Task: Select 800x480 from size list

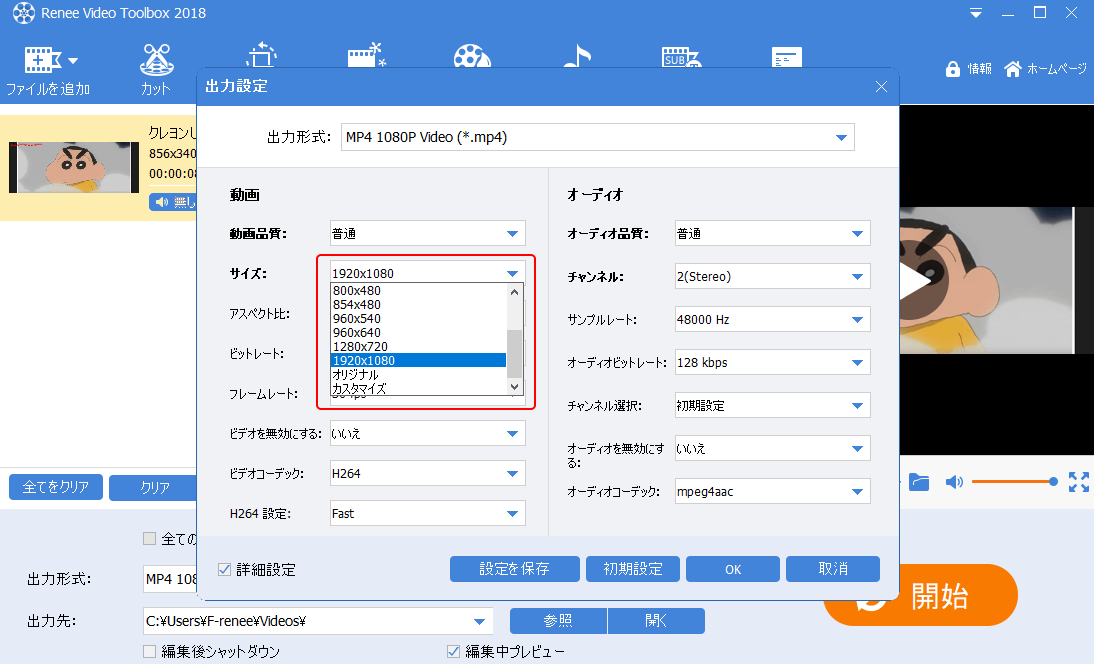Action: pos(419,291)
